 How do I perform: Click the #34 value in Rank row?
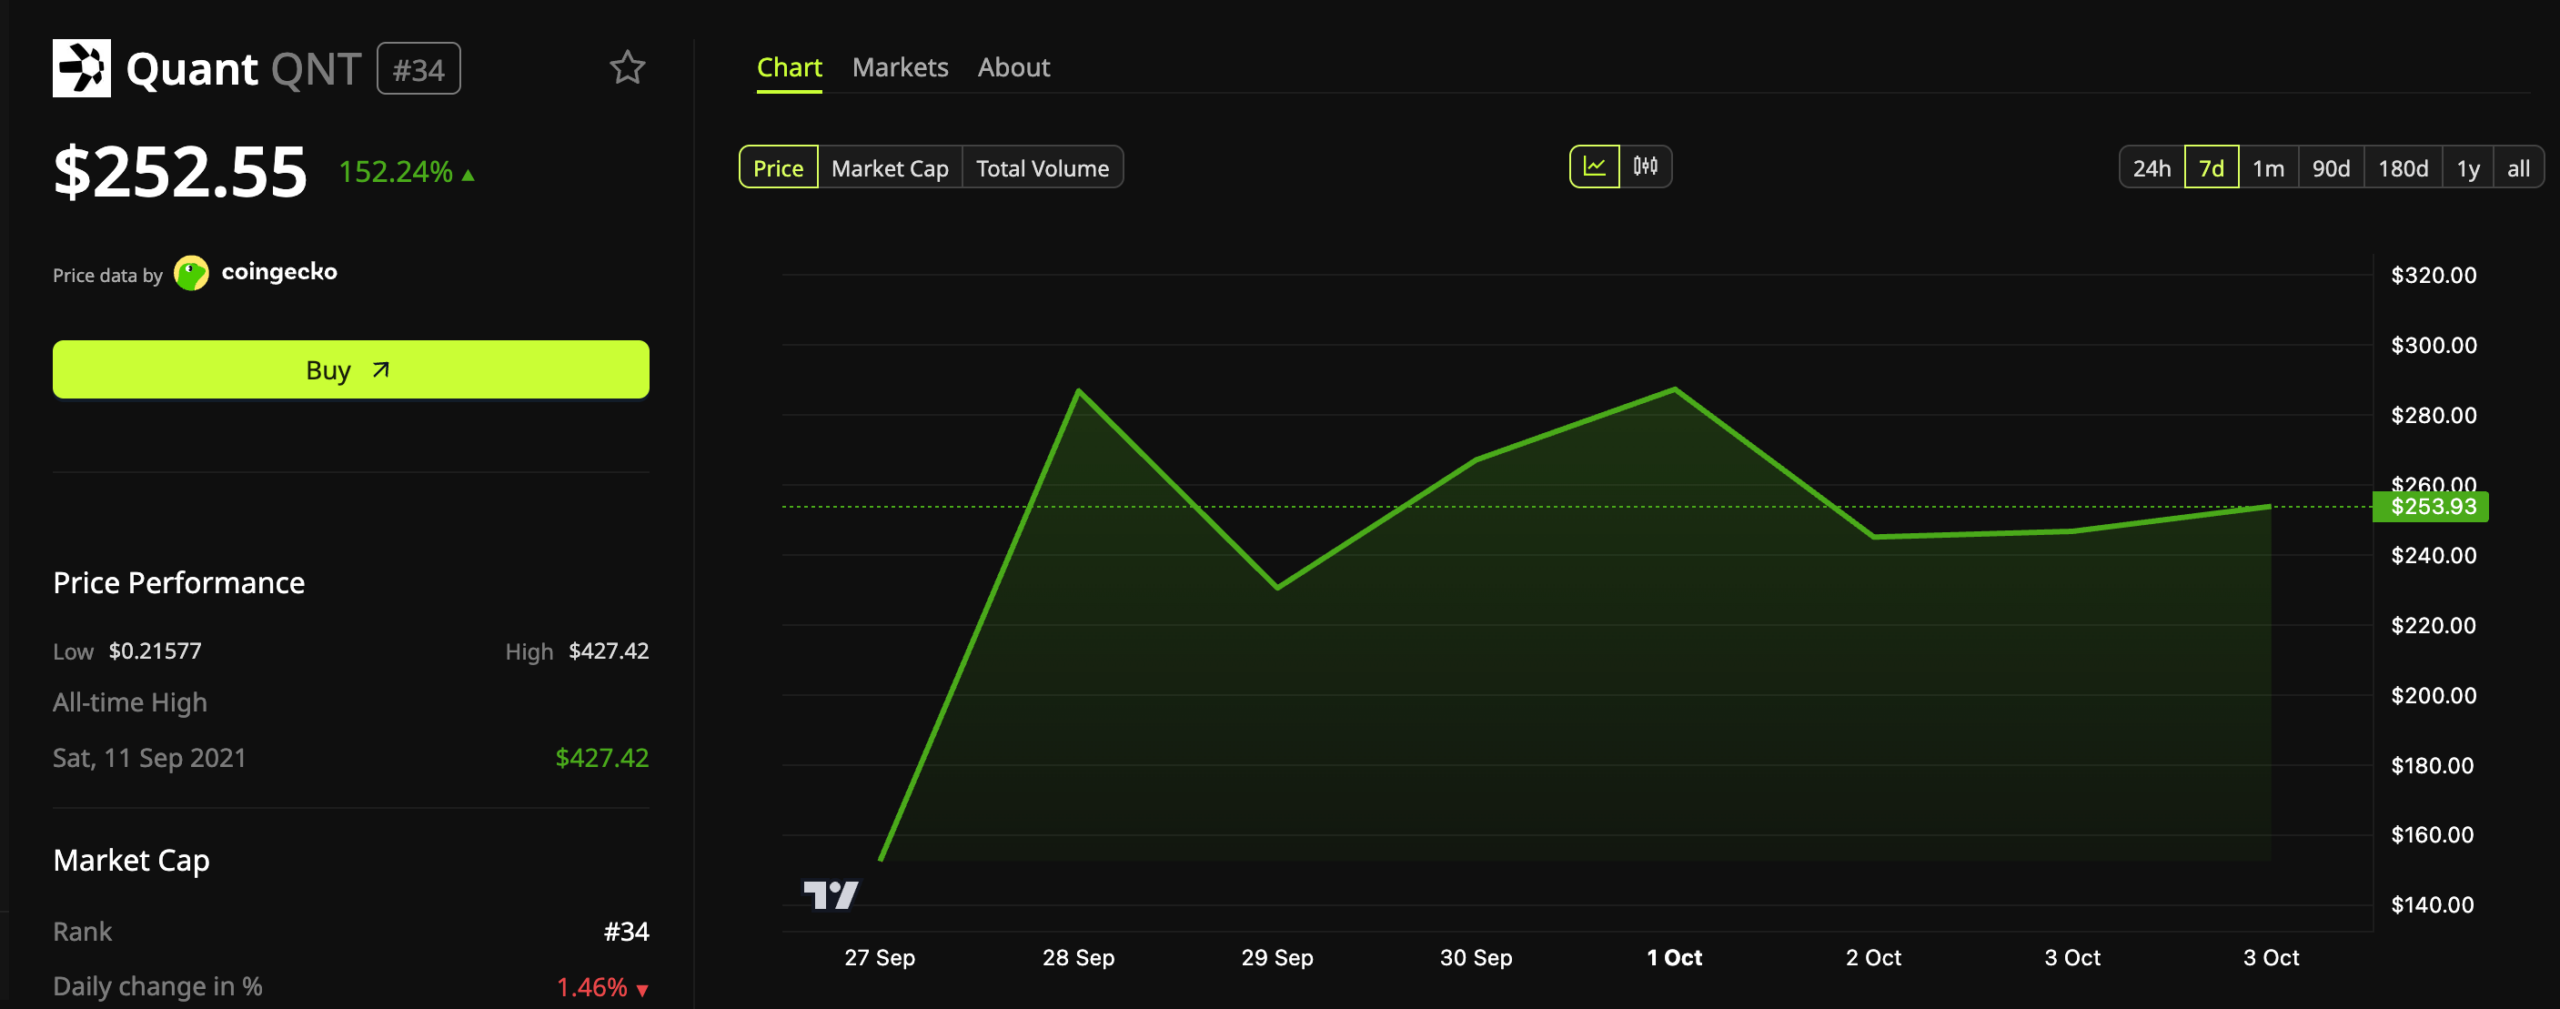(x=627, y=932)
